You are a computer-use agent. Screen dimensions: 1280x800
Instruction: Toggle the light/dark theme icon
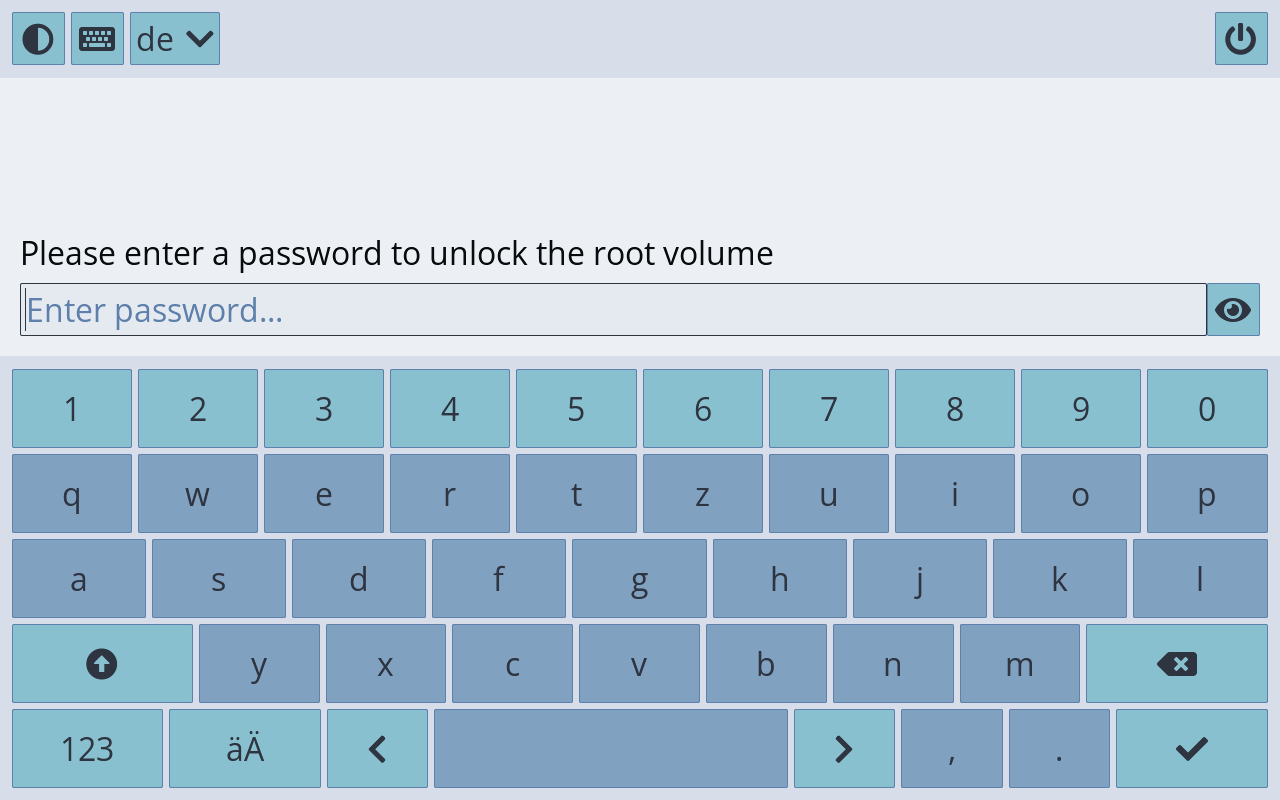(x=38, y=39)
